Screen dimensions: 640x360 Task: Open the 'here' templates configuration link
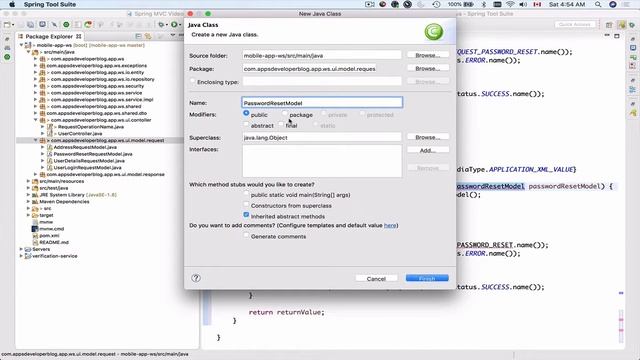[390, 225]
